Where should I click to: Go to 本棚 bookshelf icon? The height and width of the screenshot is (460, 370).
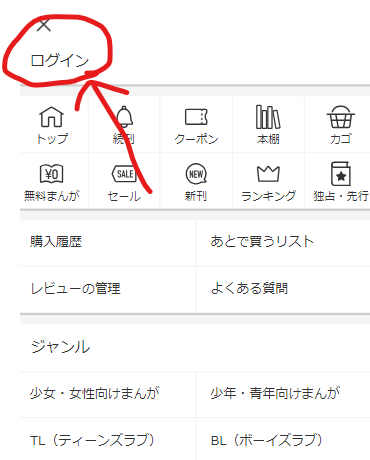point(268,117)
